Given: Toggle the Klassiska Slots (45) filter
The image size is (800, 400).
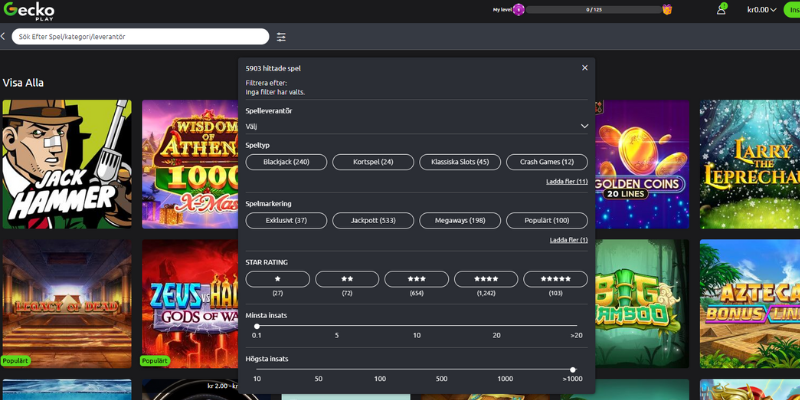Looking at the screenshot, I should (x=460, y=162).
